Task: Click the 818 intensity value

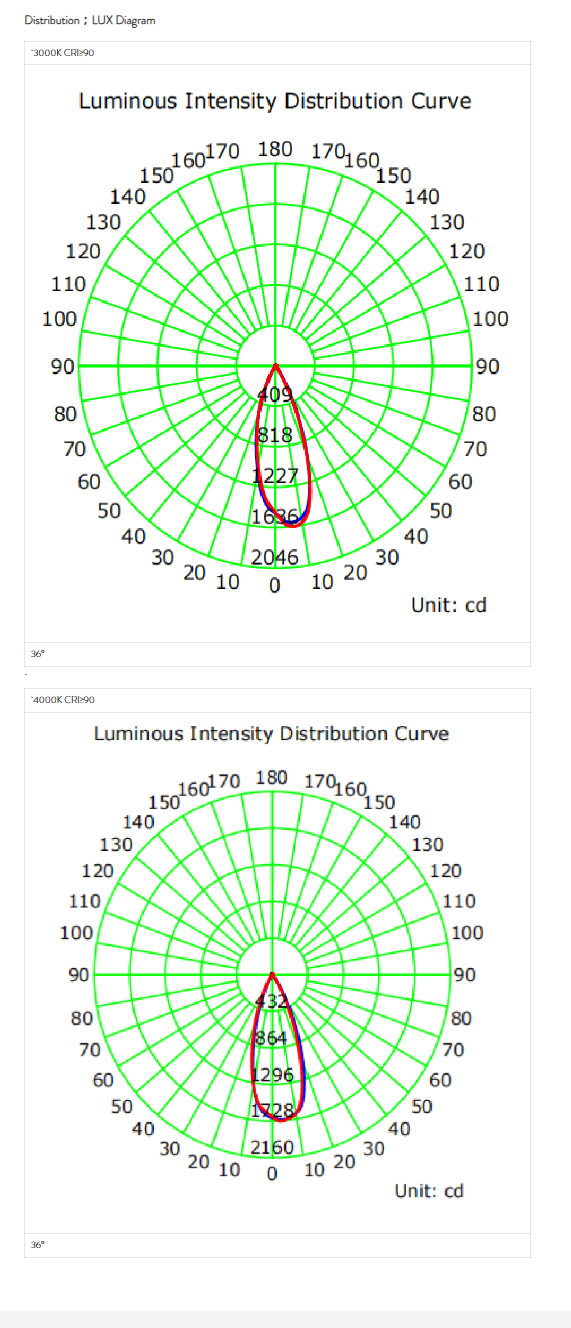Action: tap(275, 435)
